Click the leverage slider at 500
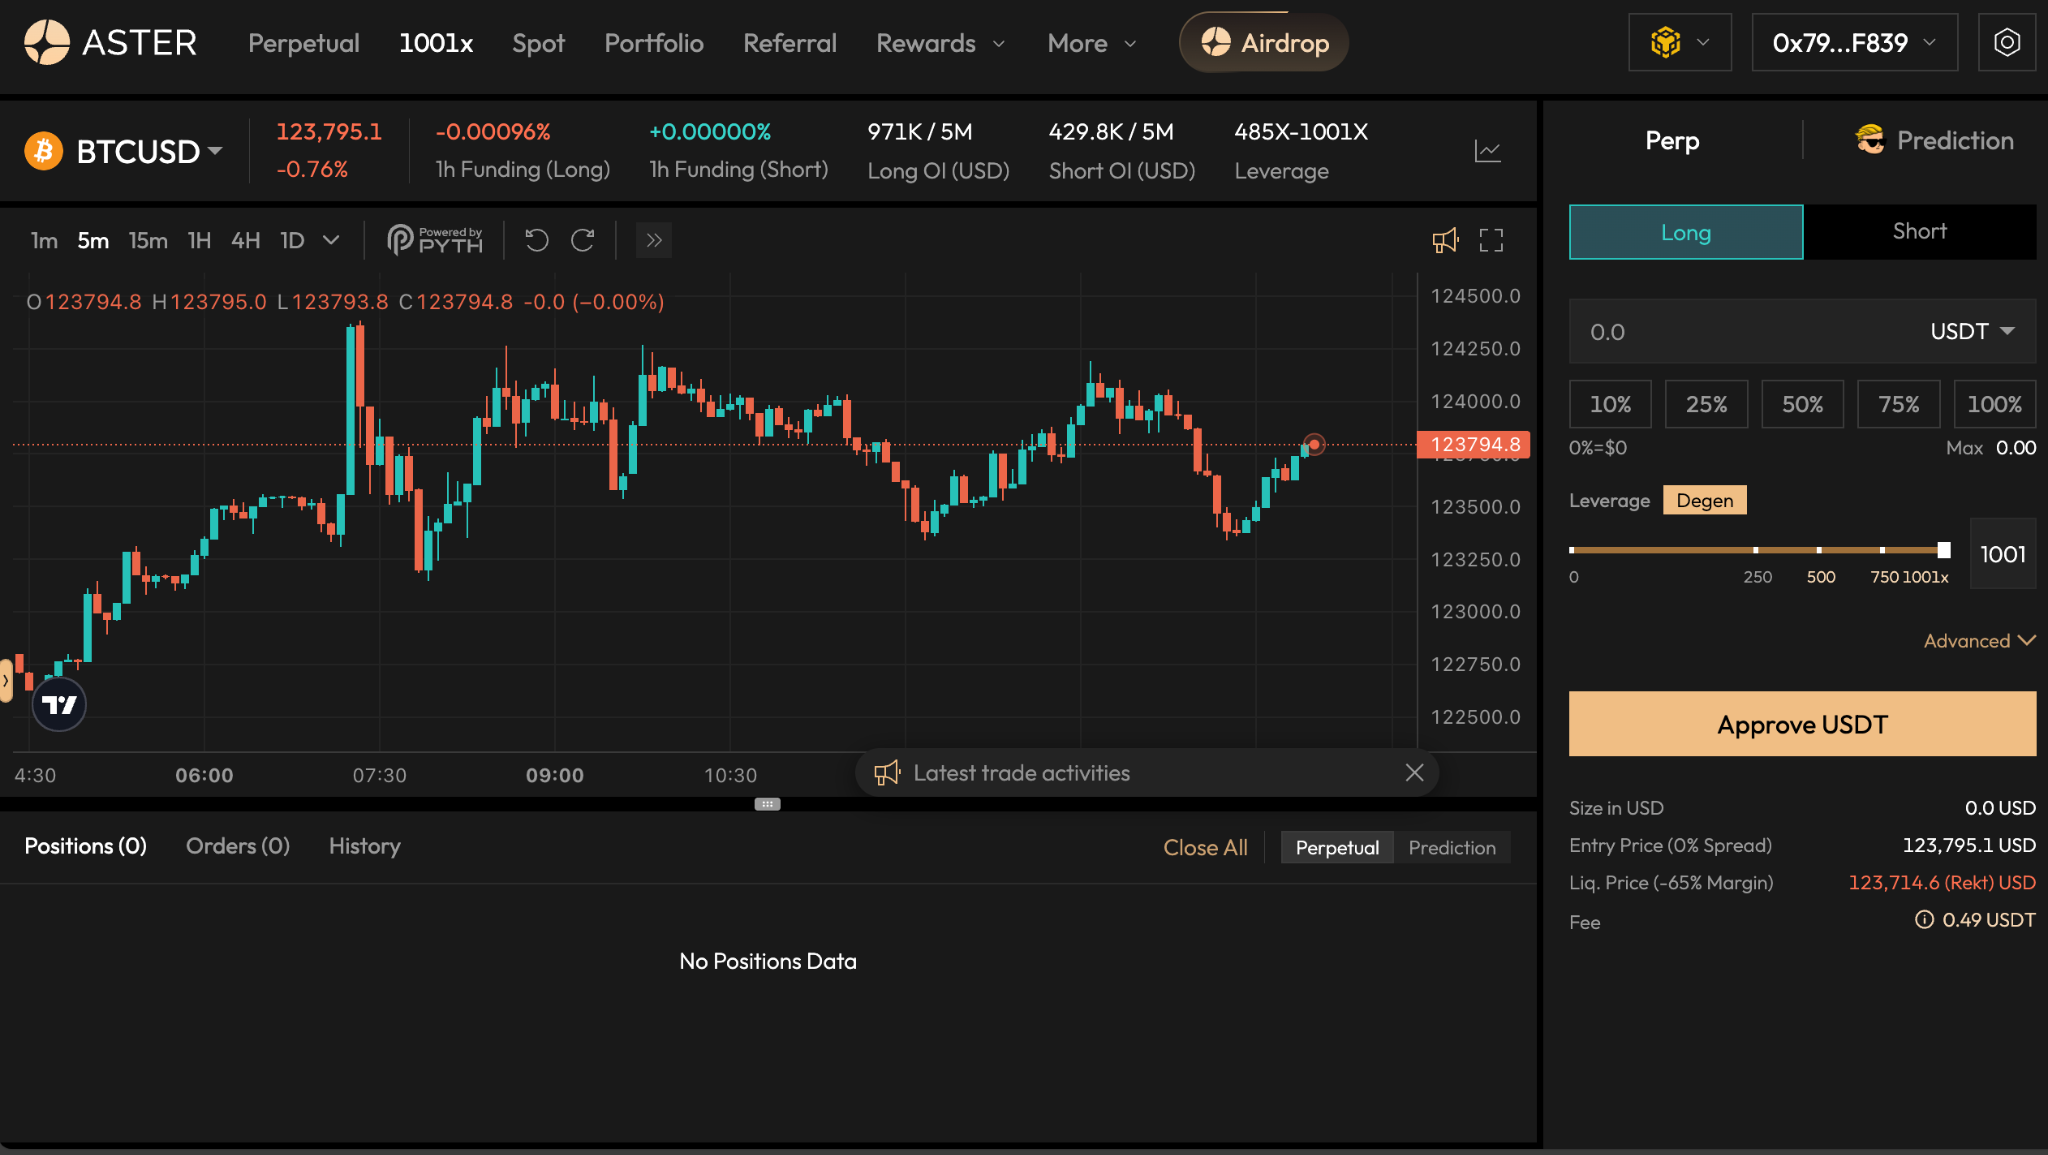 pyautogui.click(x=1819, y=550)
